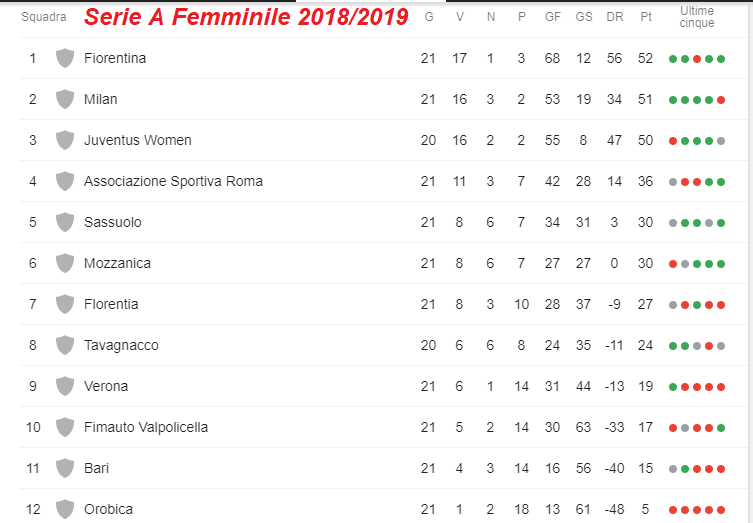Click the Serie A Femminile 2018/2019 title
This screenshot has width=753, height=523.
tap(246, 17)
